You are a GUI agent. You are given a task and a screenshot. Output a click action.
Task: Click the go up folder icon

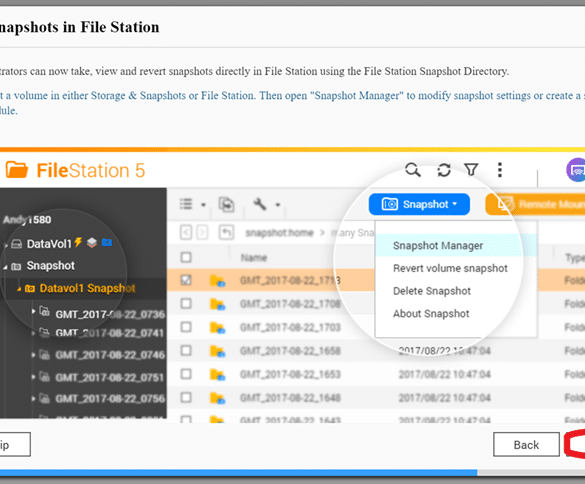[226, 232]
